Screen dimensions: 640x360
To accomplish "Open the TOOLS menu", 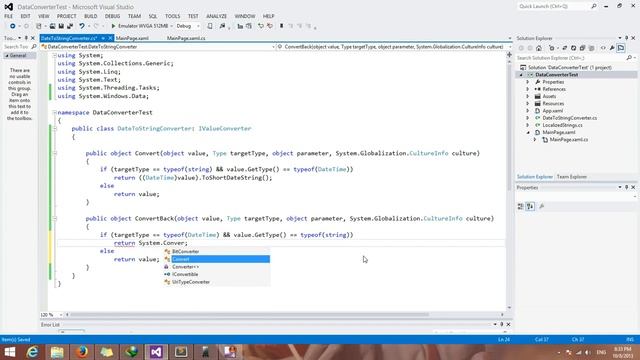I will coord(172,16).
